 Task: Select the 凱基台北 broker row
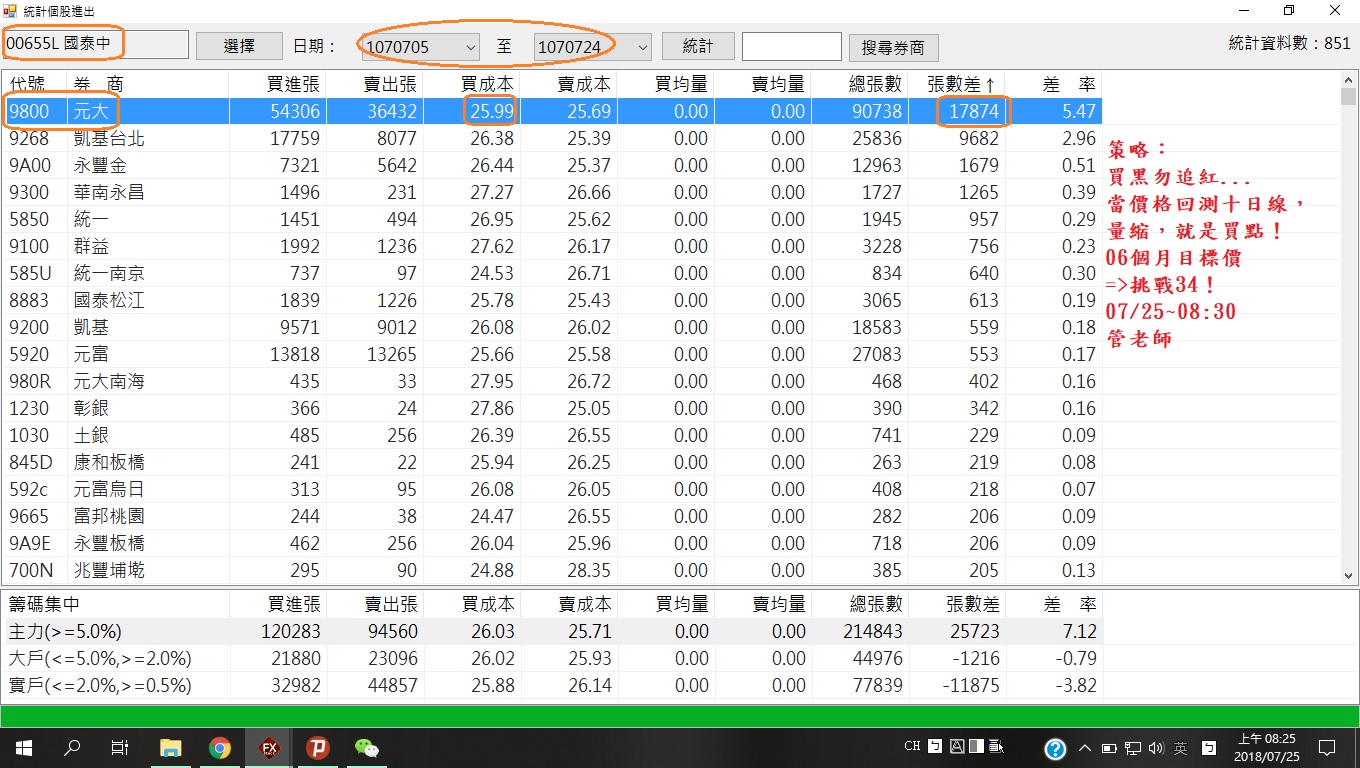coord(552,138)
